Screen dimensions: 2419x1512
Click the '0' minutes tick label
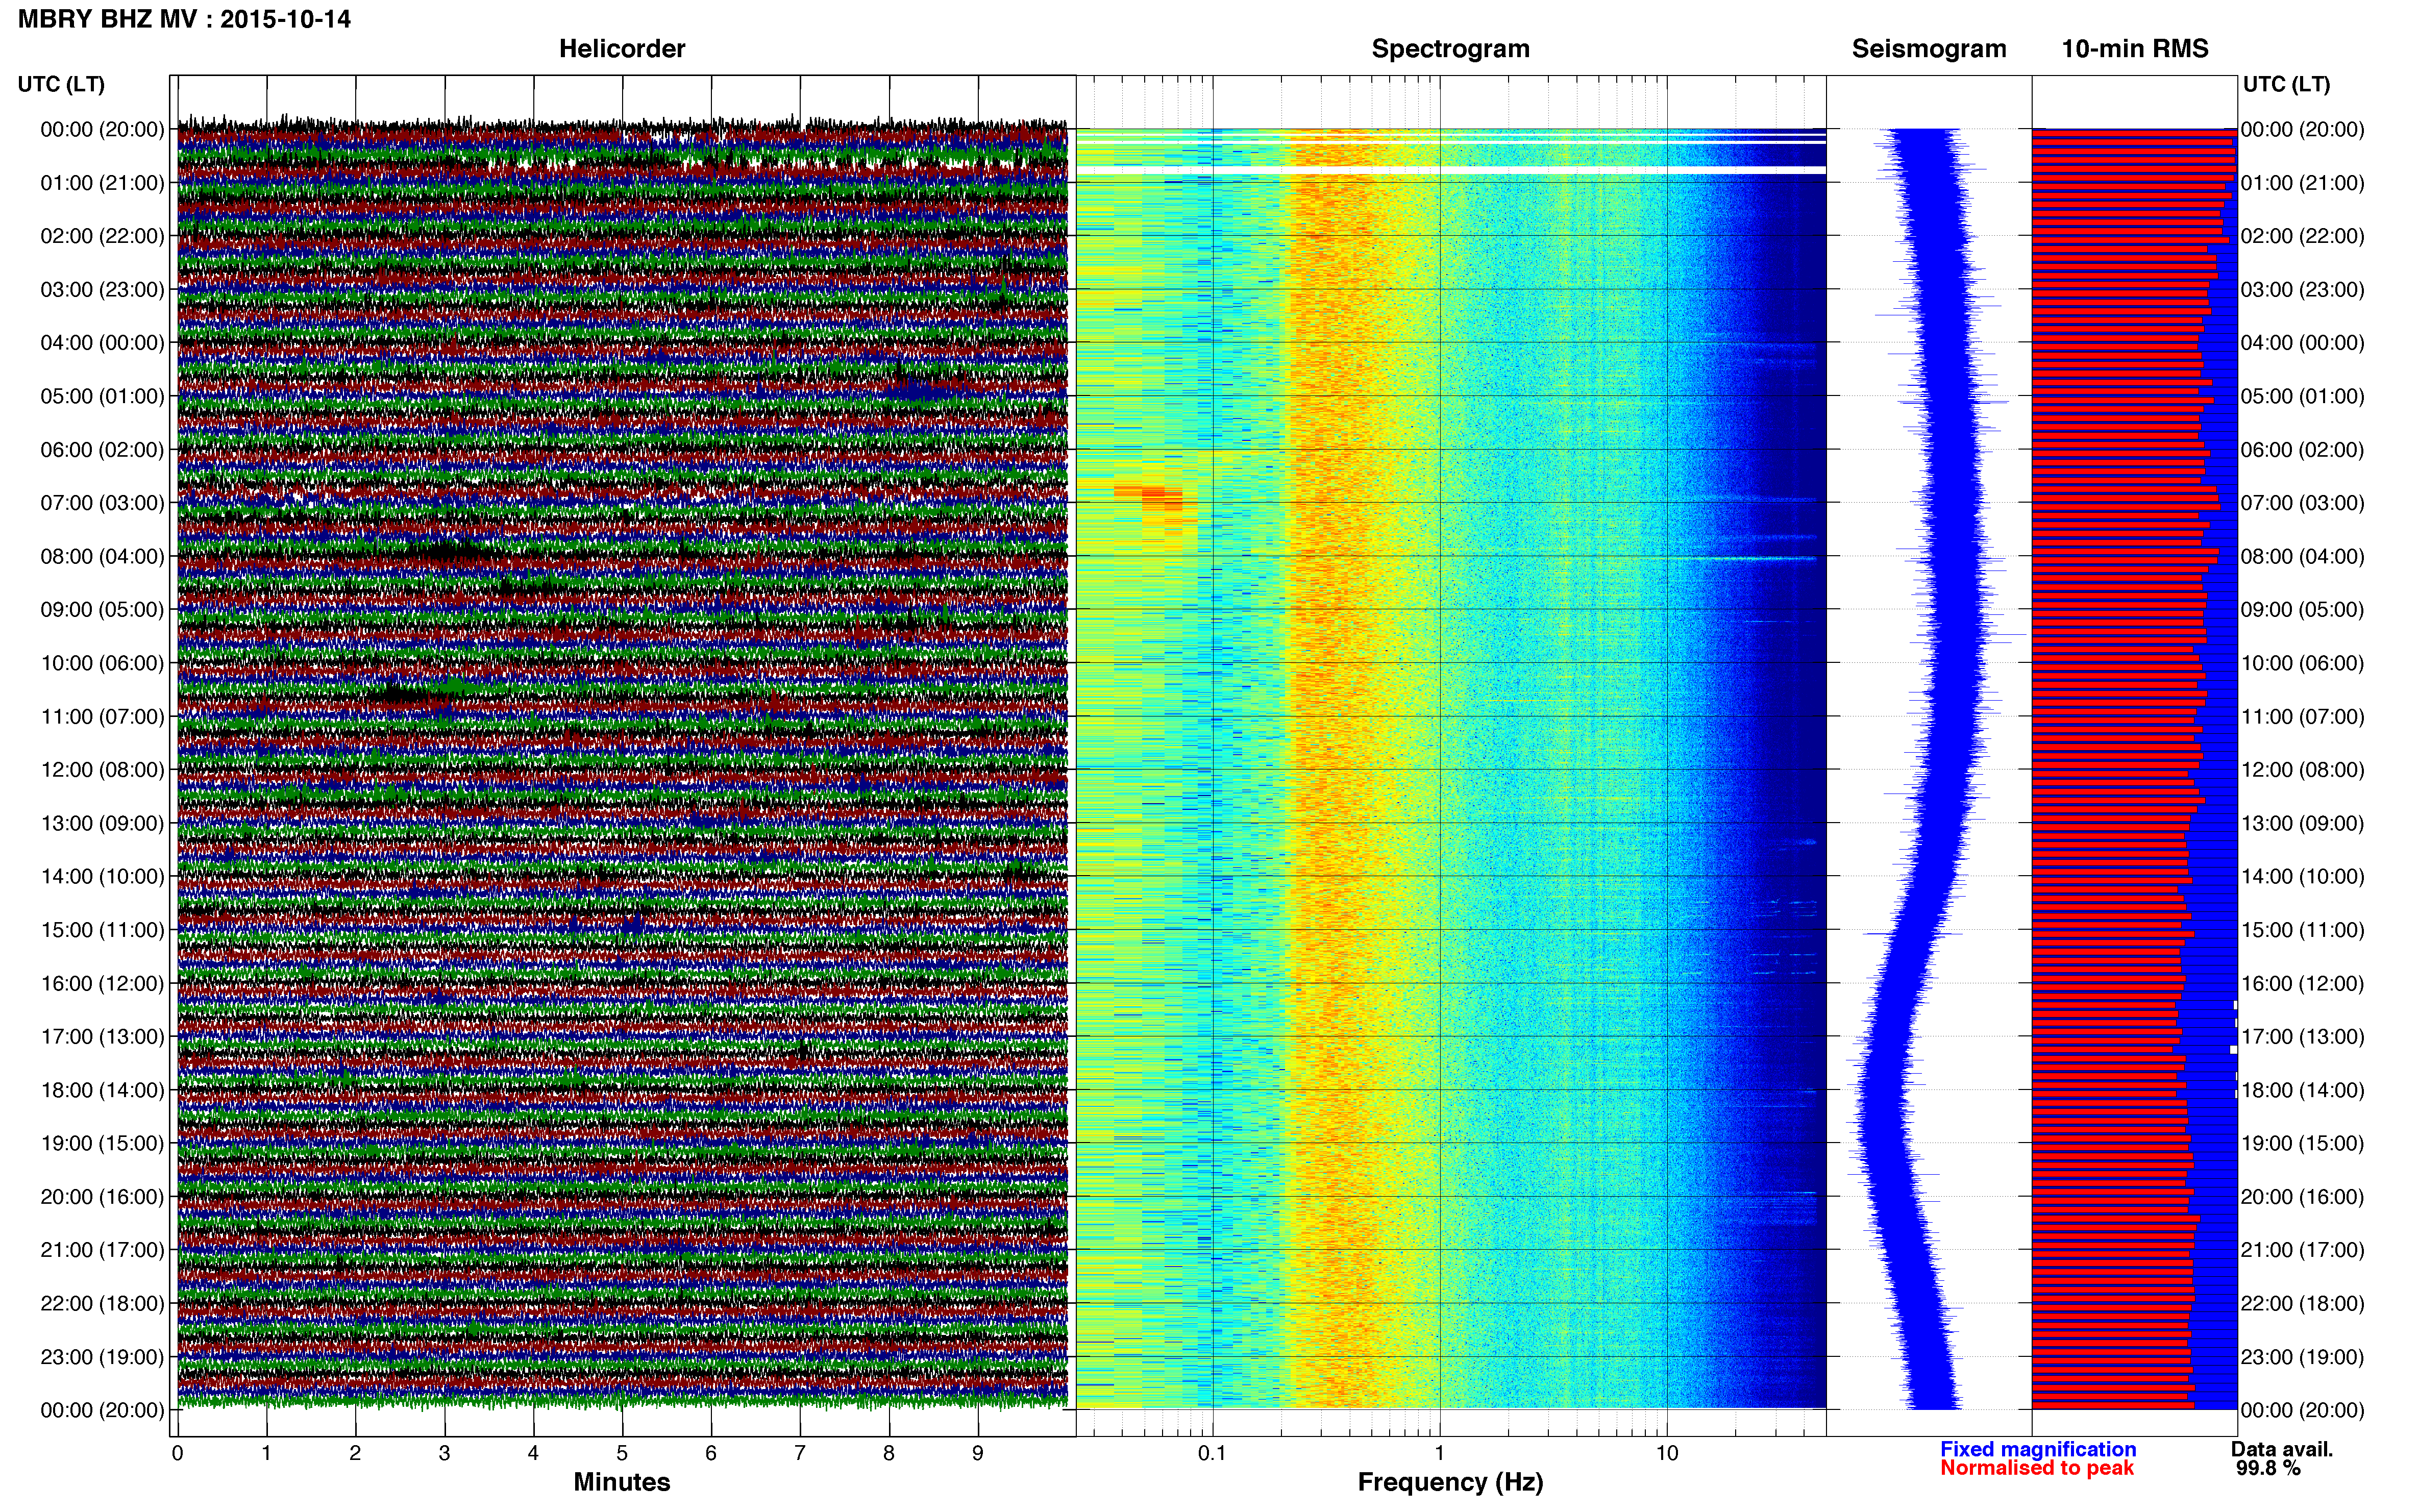pos(178,1453)
